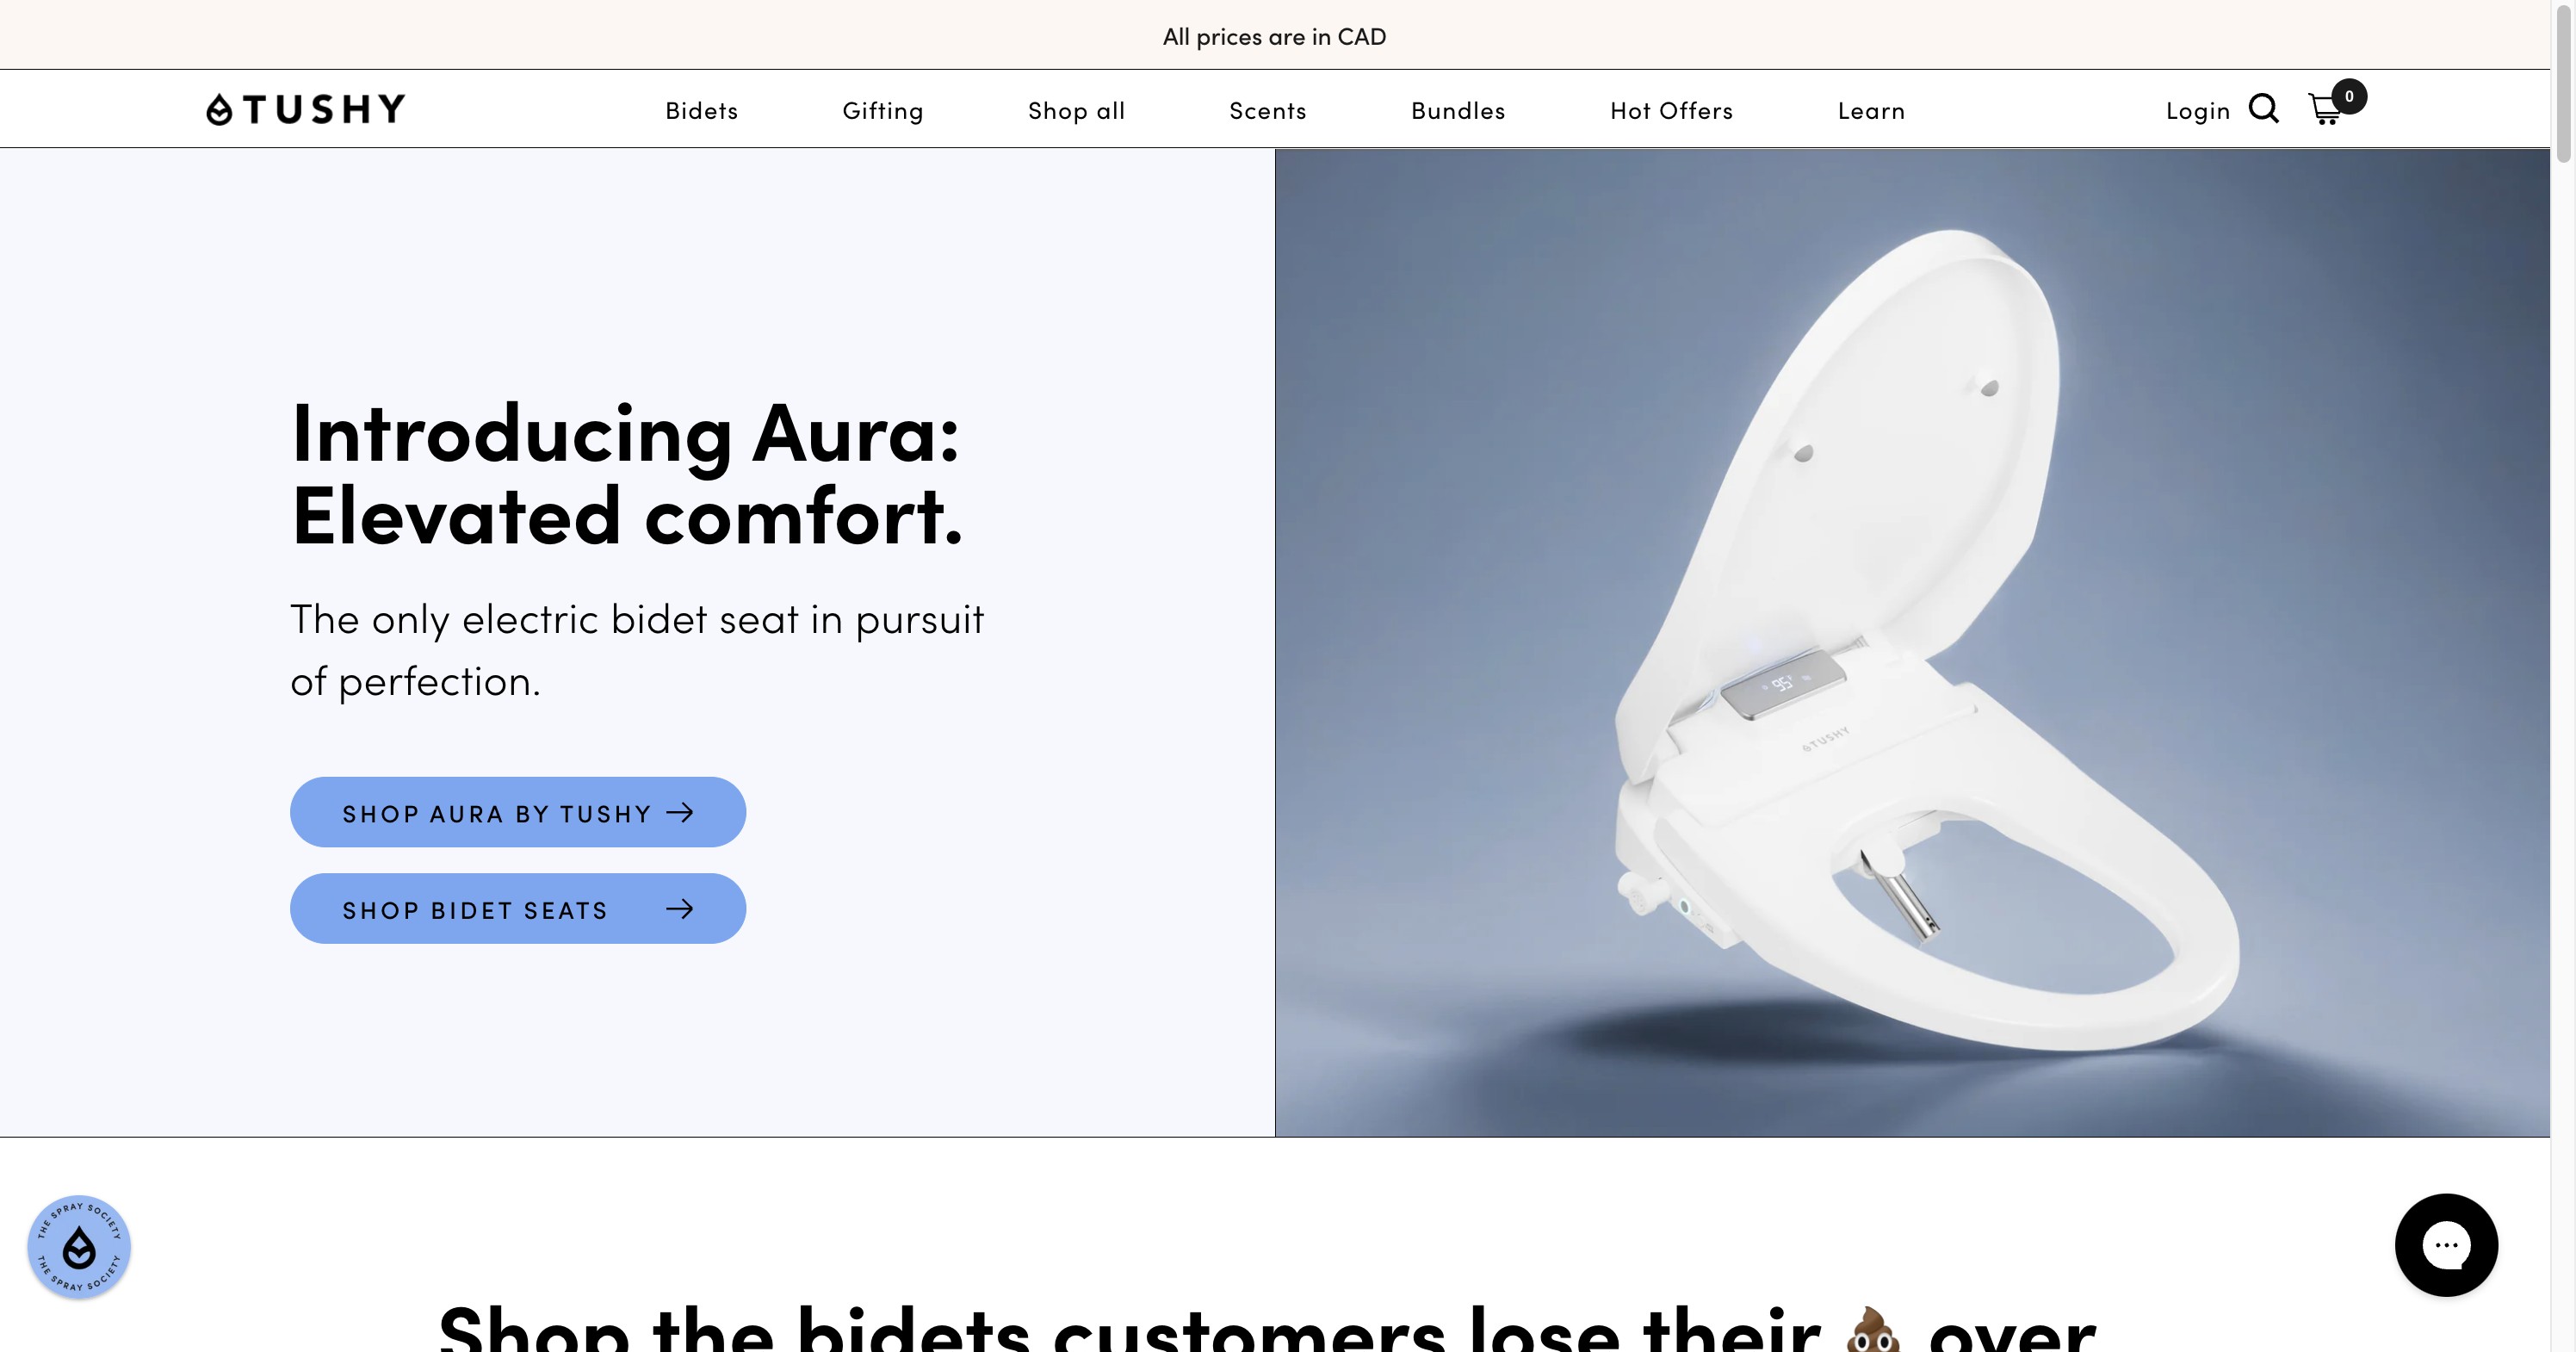
Task: Open the chat support bubble
Action: [x=2446, y=1245]
